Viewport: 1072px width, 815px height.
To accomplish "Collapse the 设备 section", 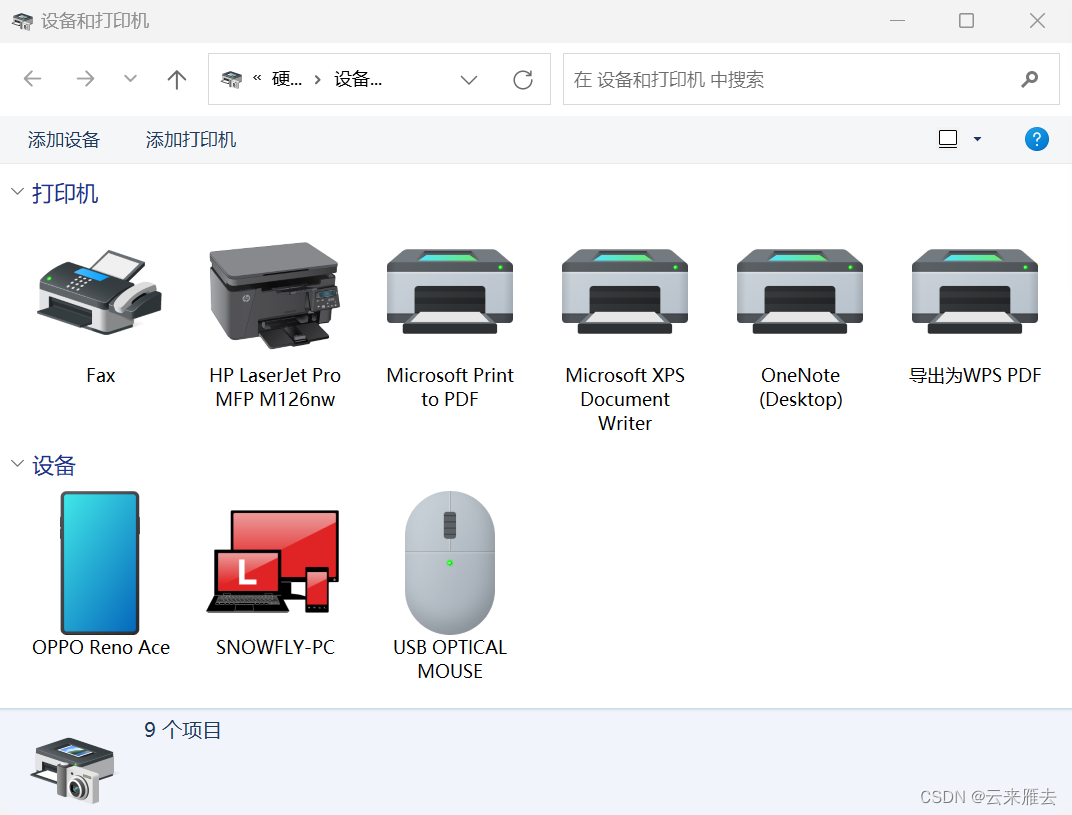I will click(x=16, y=464).
